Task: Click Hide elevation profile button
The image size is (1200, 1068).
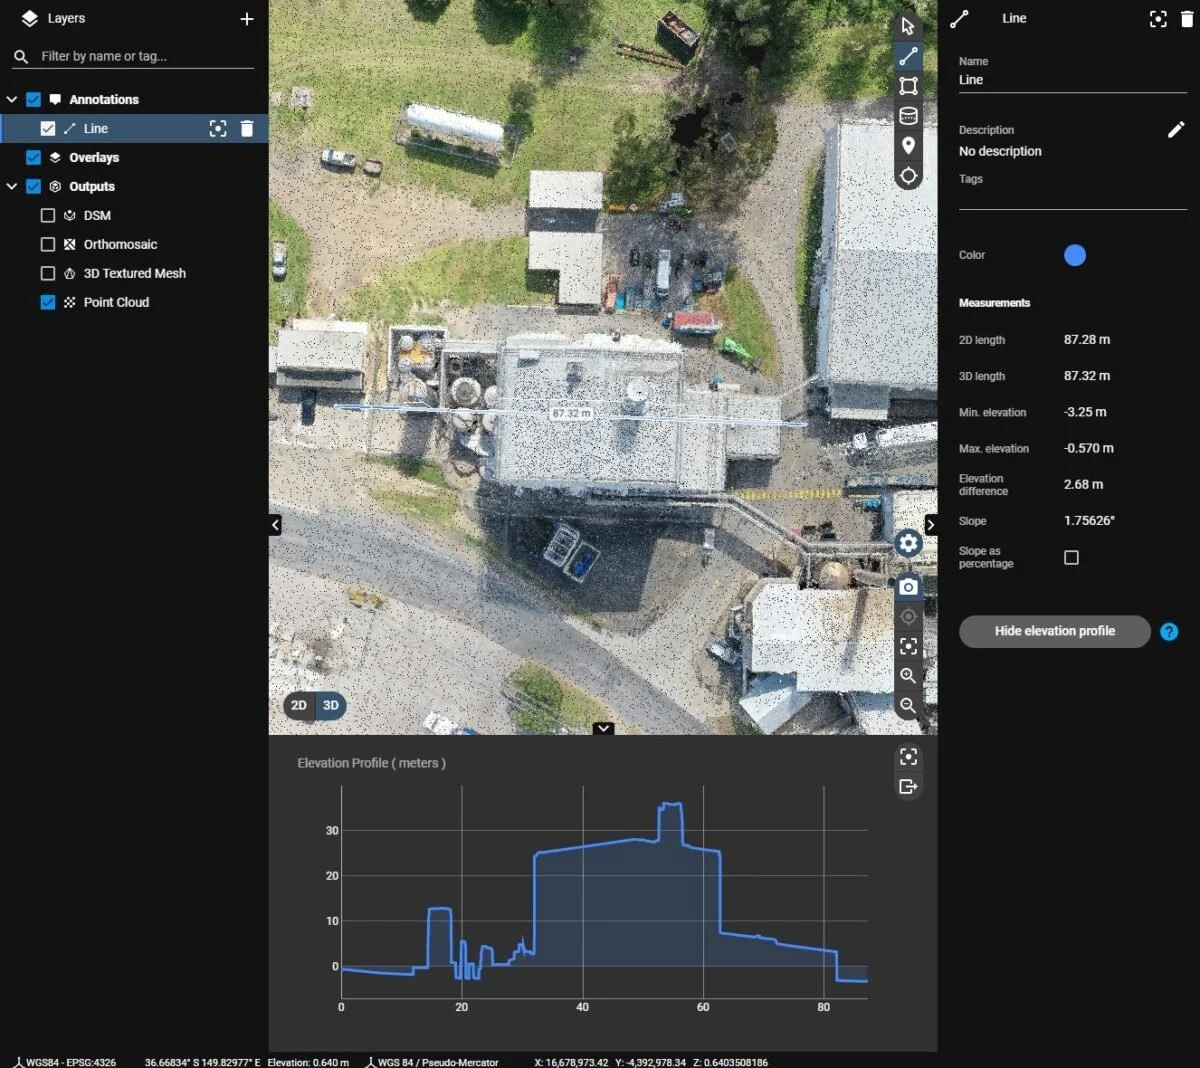Action: click(x=1055, y=631)
